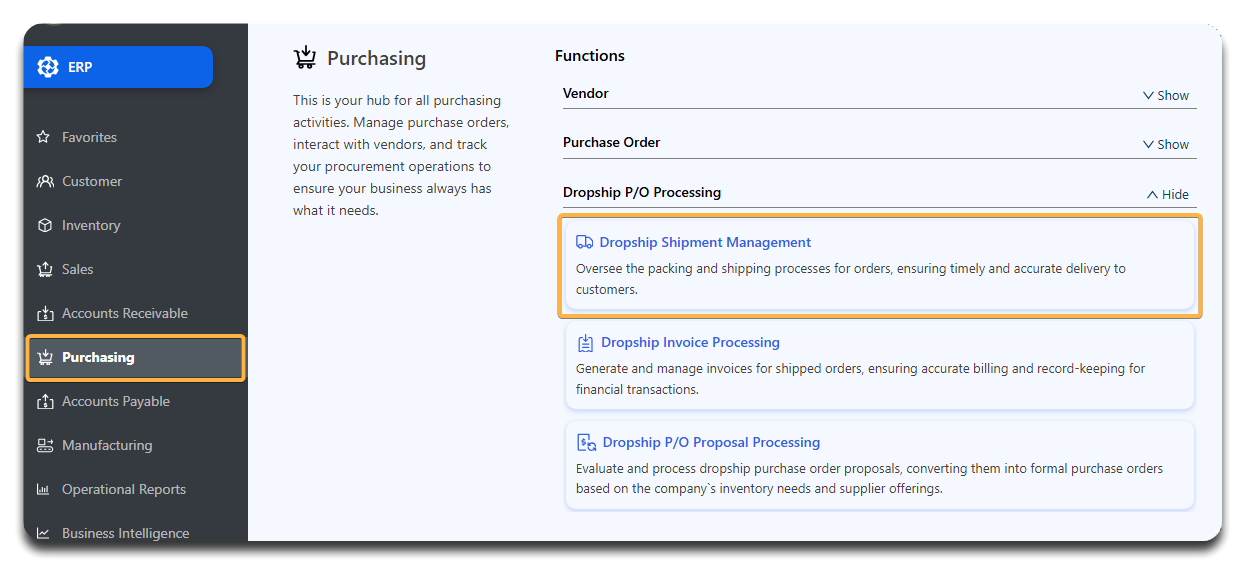Screen dimensions: 1245x564
Task: Open the Dropship Invoice Processing link
Action: 690,342
